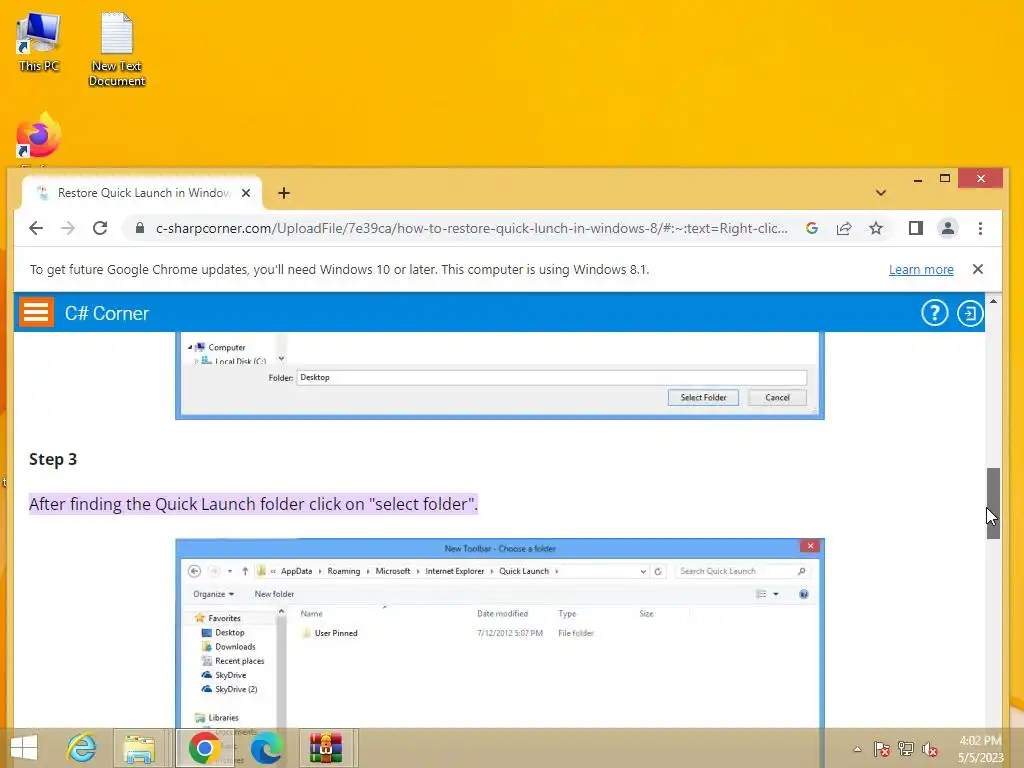Share this page icon
Image resolution: width=1024 pixels, height=768 pixels.
tap(844, 228)
